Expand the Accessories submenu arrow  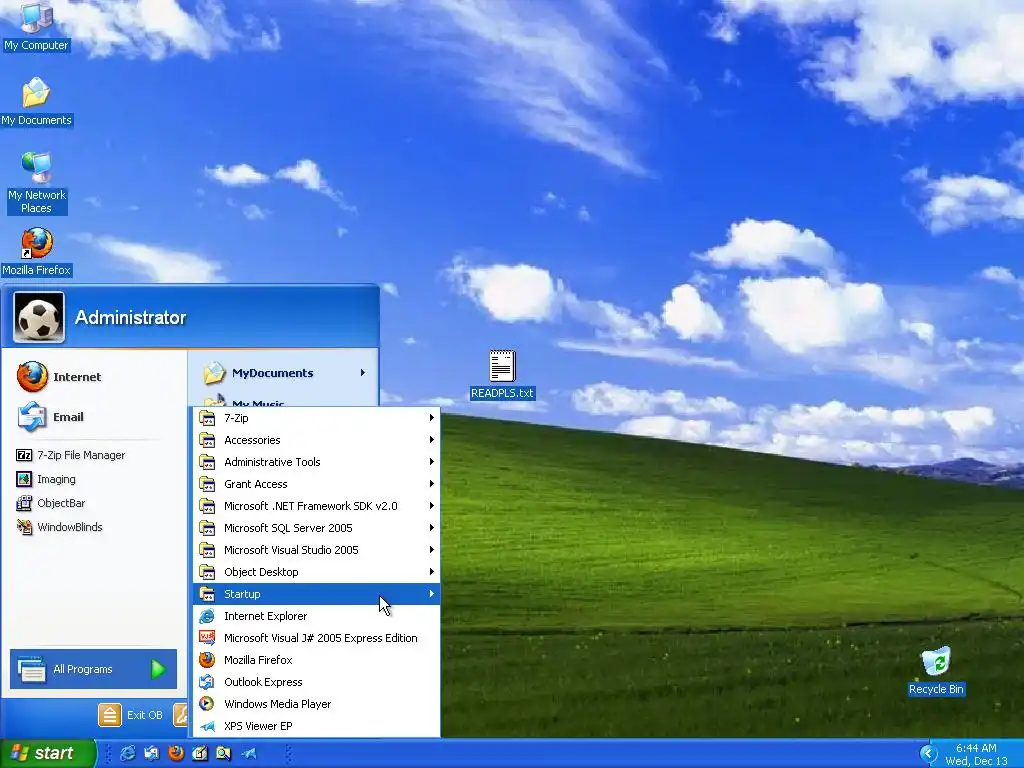point(432,440)
